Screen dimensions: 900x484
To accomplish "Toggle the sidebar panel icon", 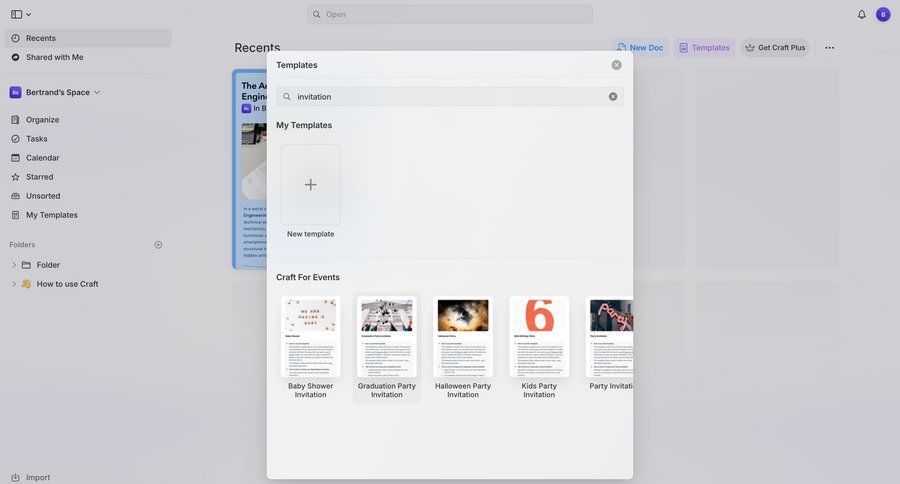I will pos(16,14).
